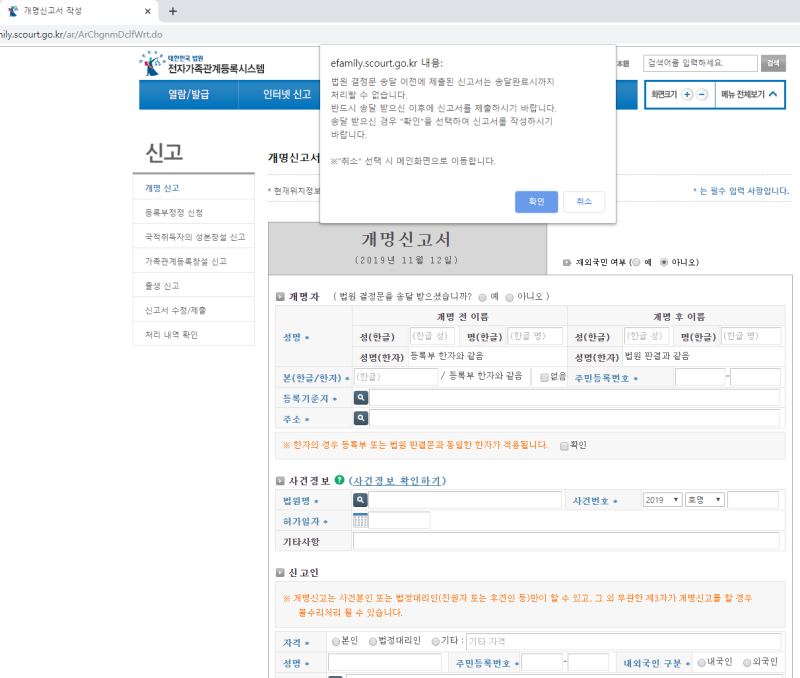Viewport: 800px width, 678px height.
Task: Close the 개명신고서 작성 browser tab
Action: (147, 11)
